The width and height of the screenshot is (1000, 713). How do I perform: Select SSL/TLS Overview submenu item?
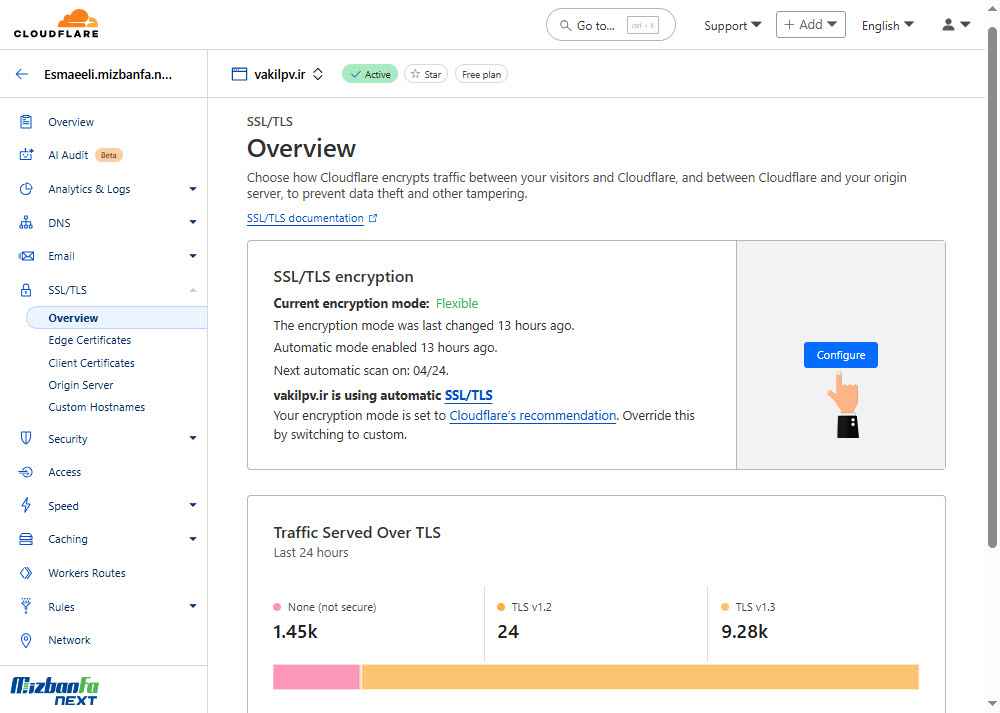[117, 318]
